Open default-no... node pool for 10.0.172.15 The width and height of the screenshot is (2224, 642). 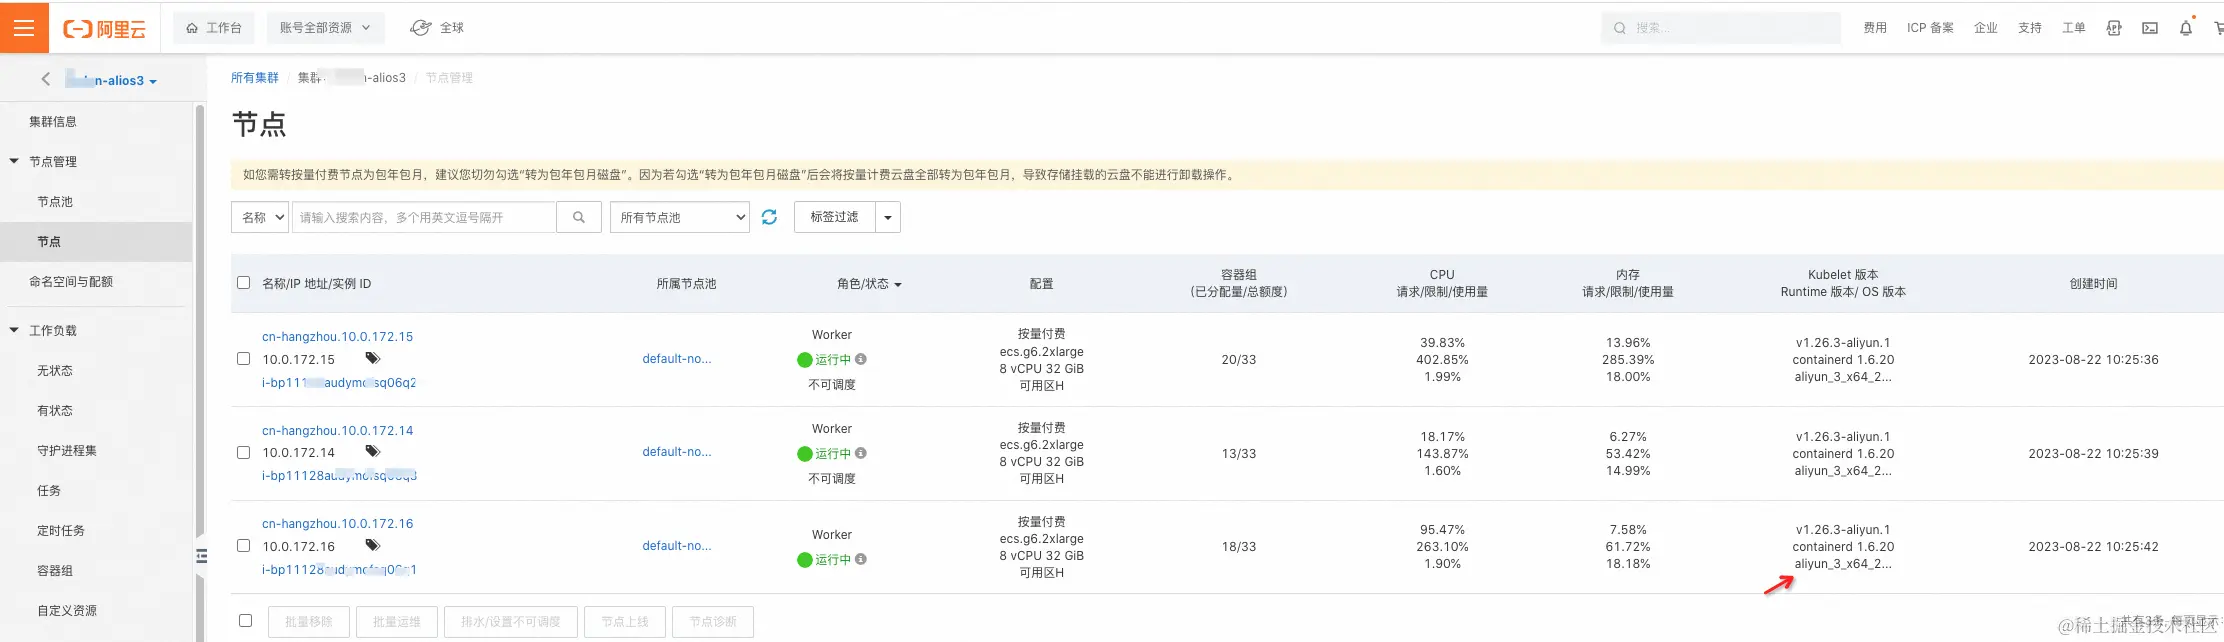point(677,359)
